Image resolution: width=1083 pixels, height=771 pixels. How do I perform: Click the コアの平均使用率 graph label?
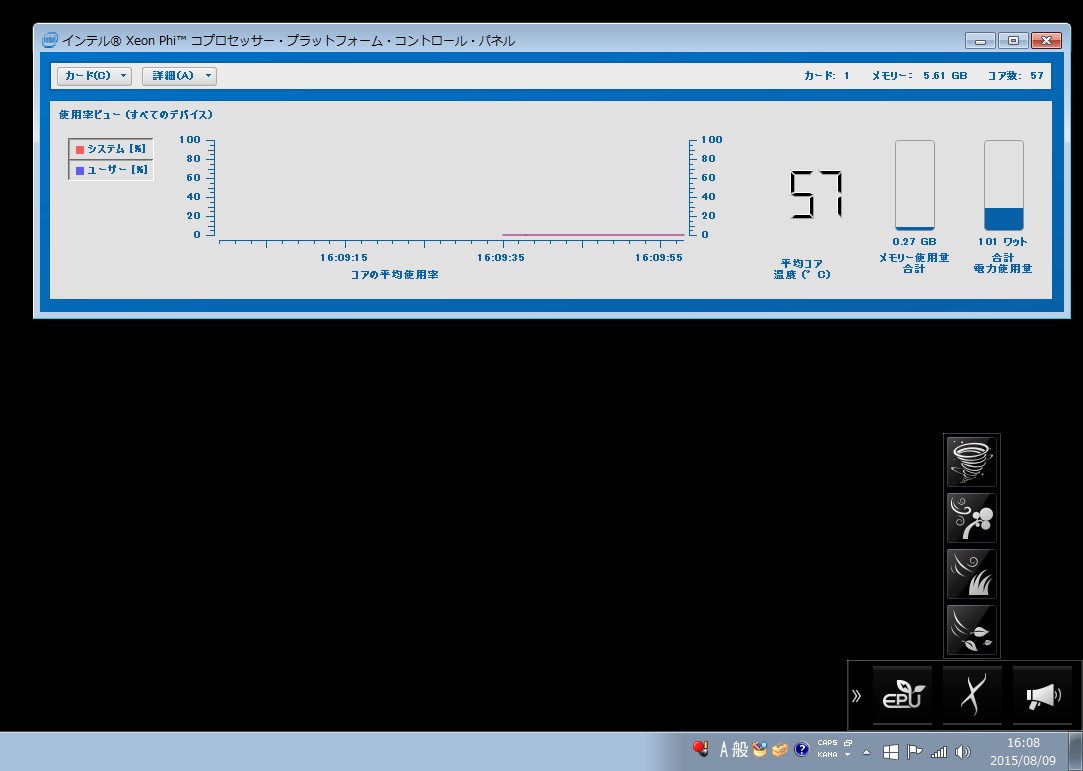(x=394, y=275)
